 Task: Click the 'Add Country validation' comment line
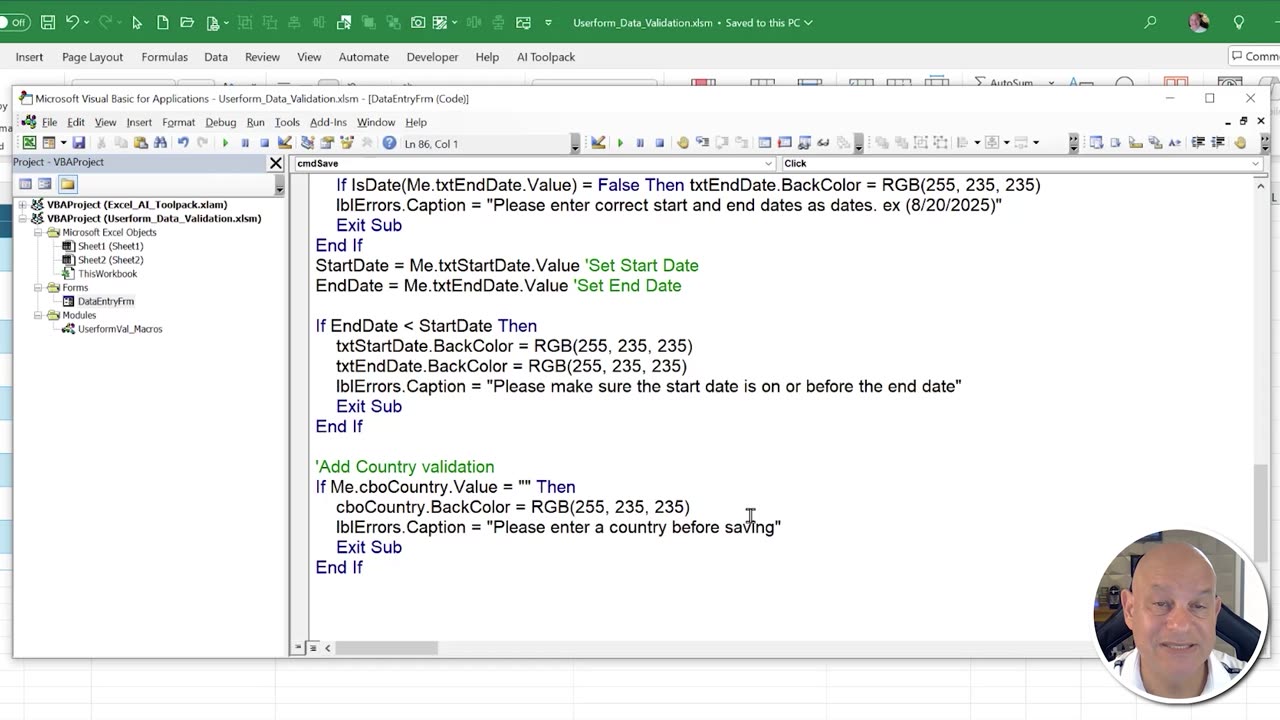click(x=405, y=467)
